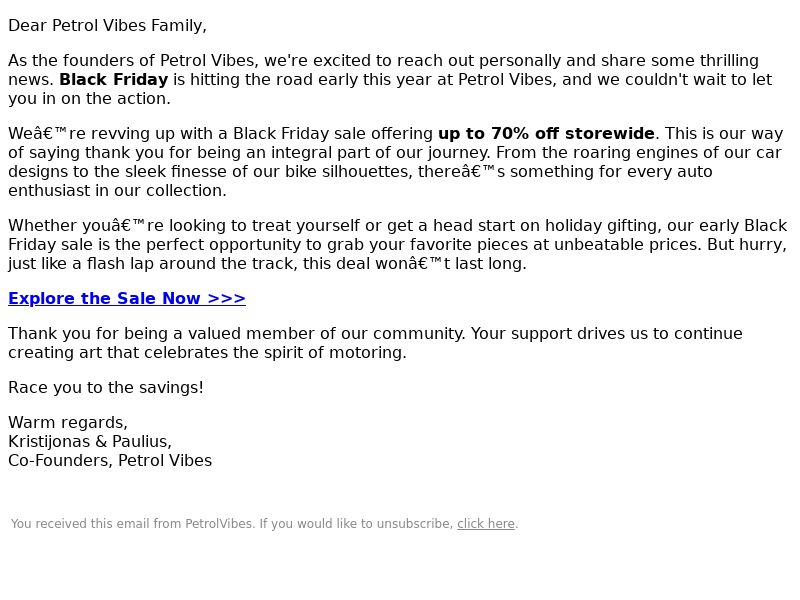Viewport: 800px width, 600px height.
Task: Click the bold 'up to 70% off storewide' text
Action: coord(546,134)
